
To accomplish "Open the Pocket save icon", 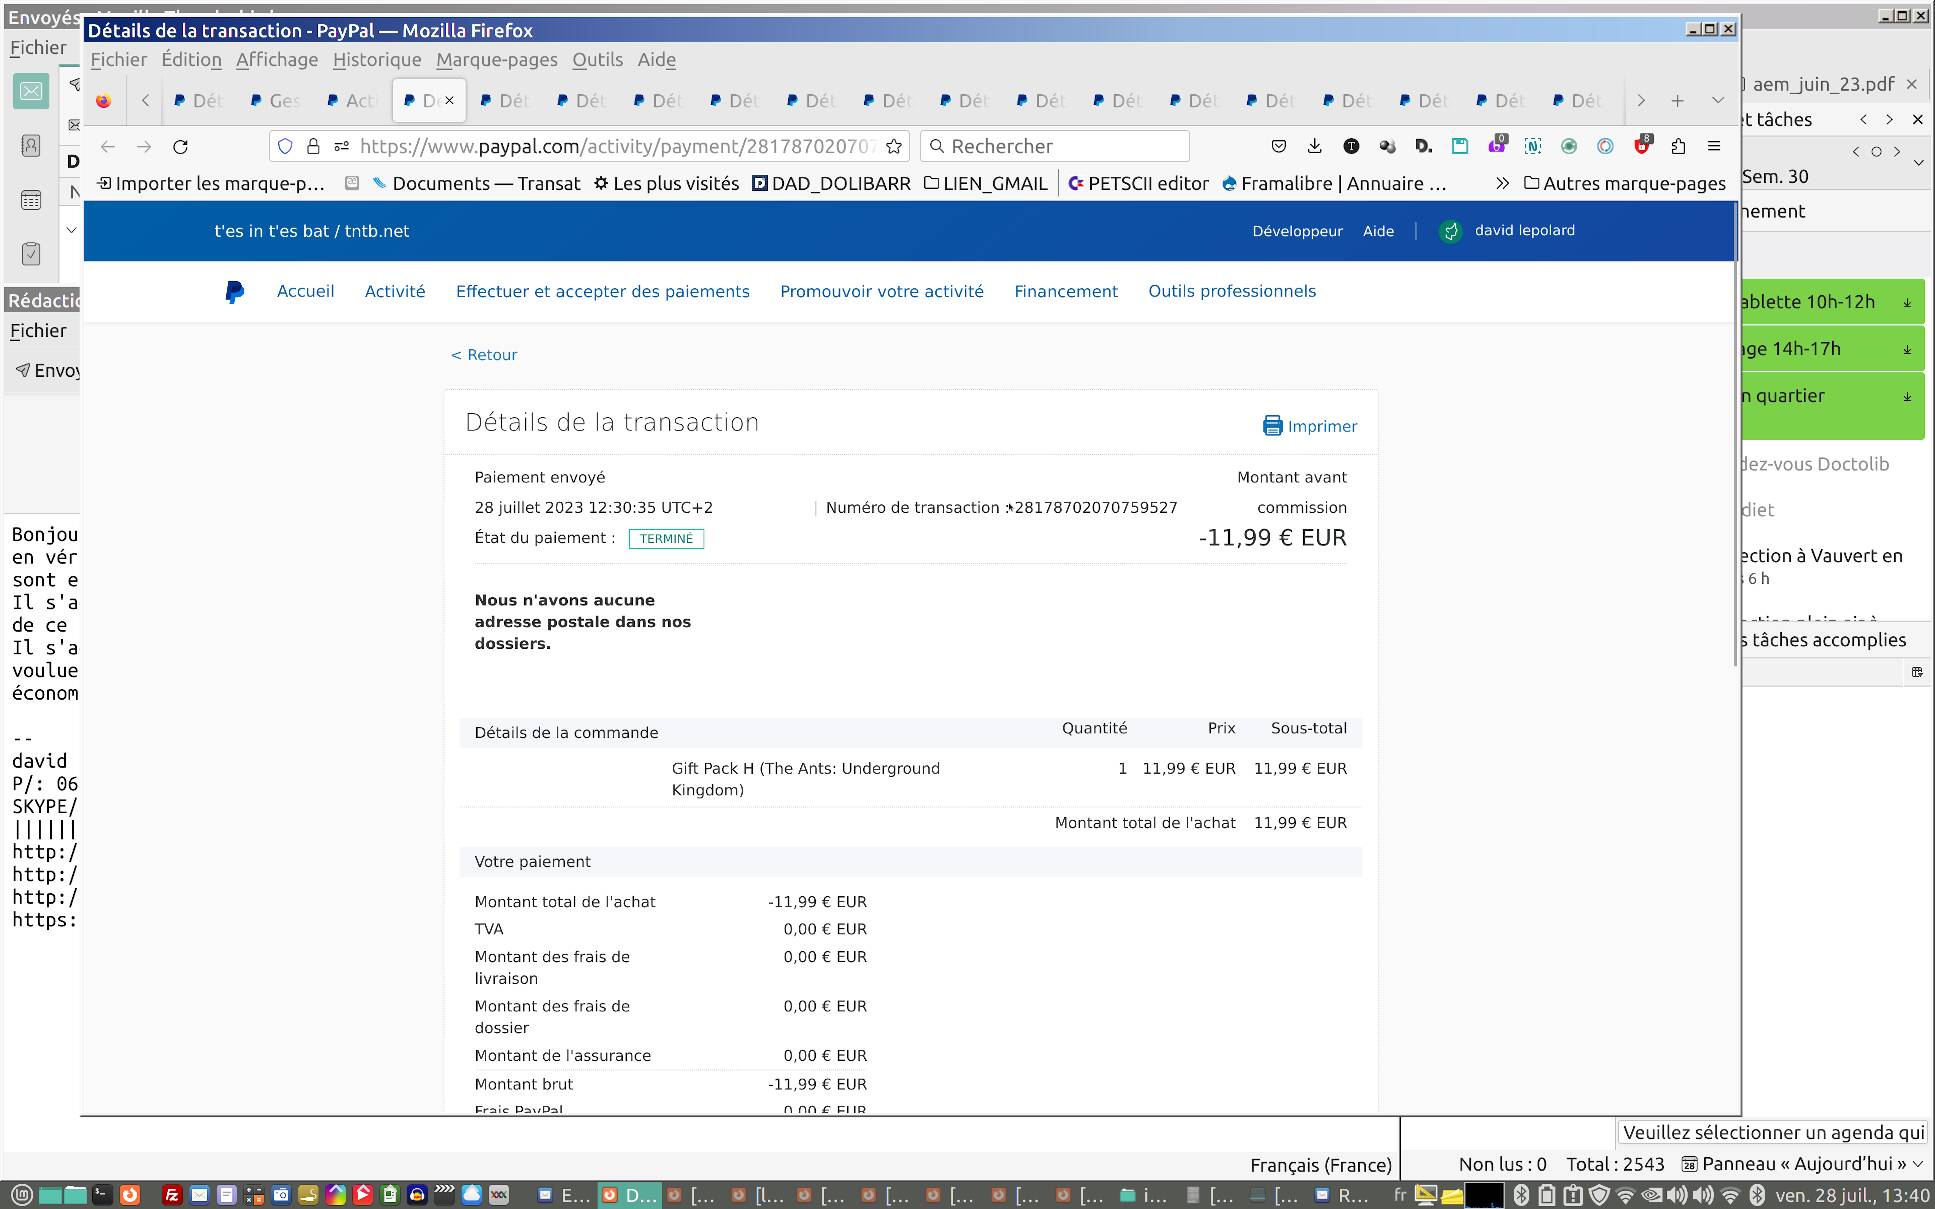I will [1278, 147].
